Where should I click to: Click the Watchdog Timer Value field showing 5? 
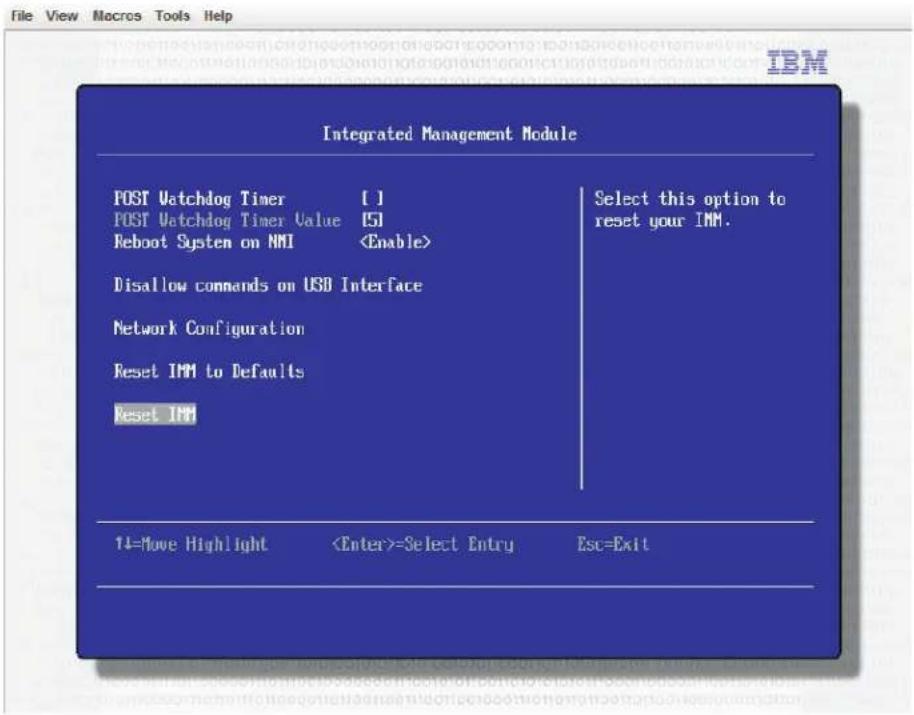(372, 220)
